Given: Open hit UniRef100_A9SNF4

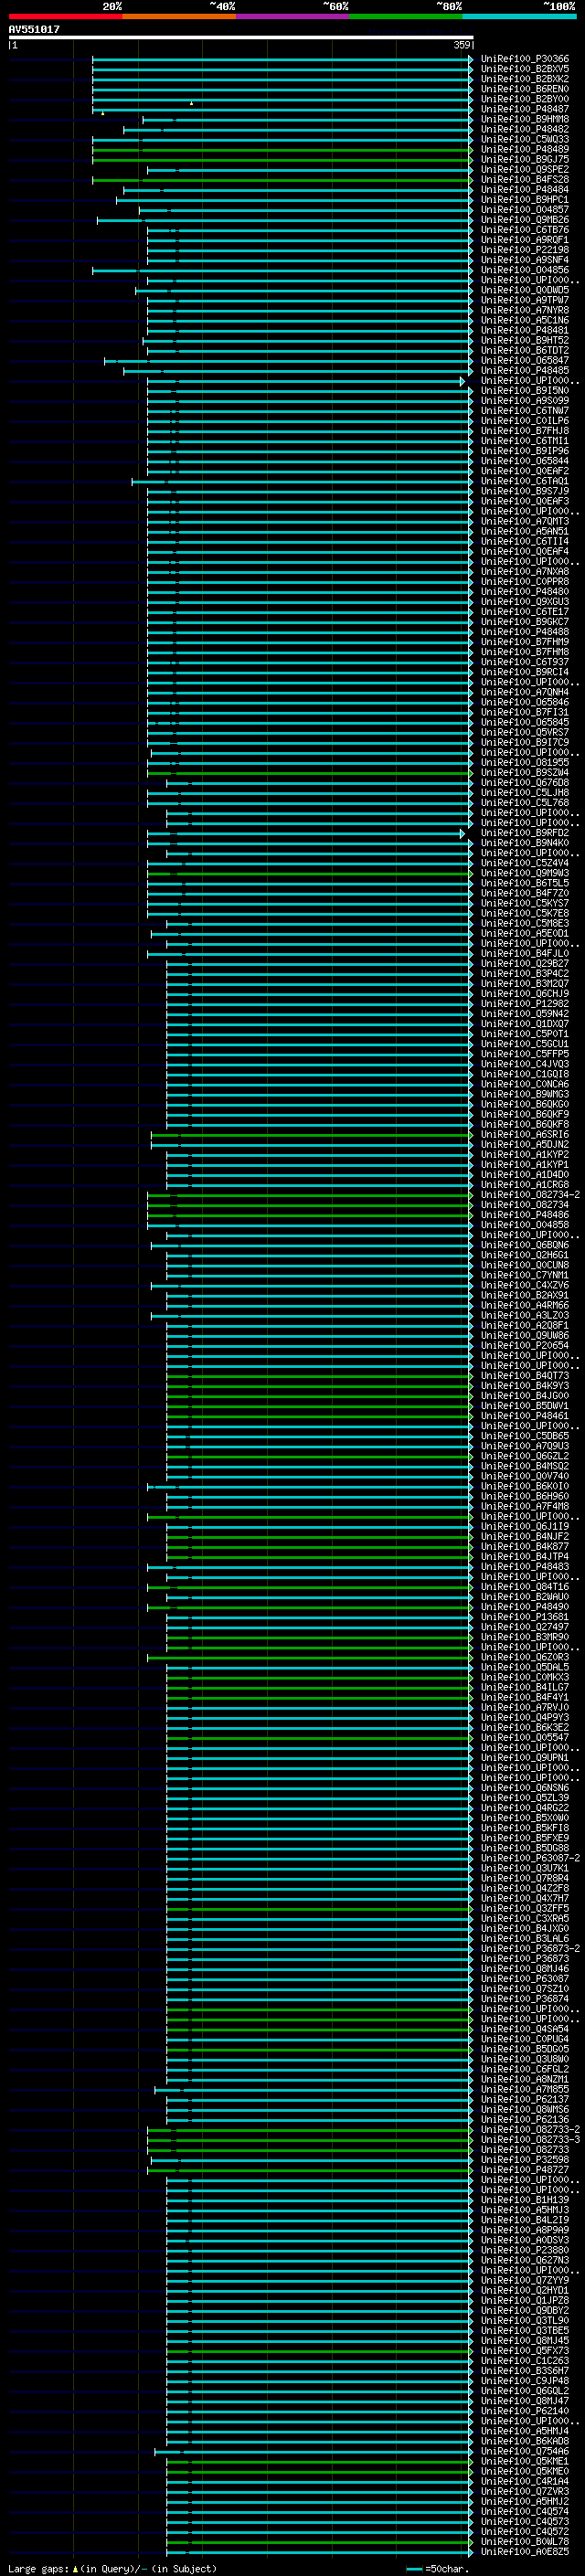Looking at the screenshot, I should tap(524, 260).
